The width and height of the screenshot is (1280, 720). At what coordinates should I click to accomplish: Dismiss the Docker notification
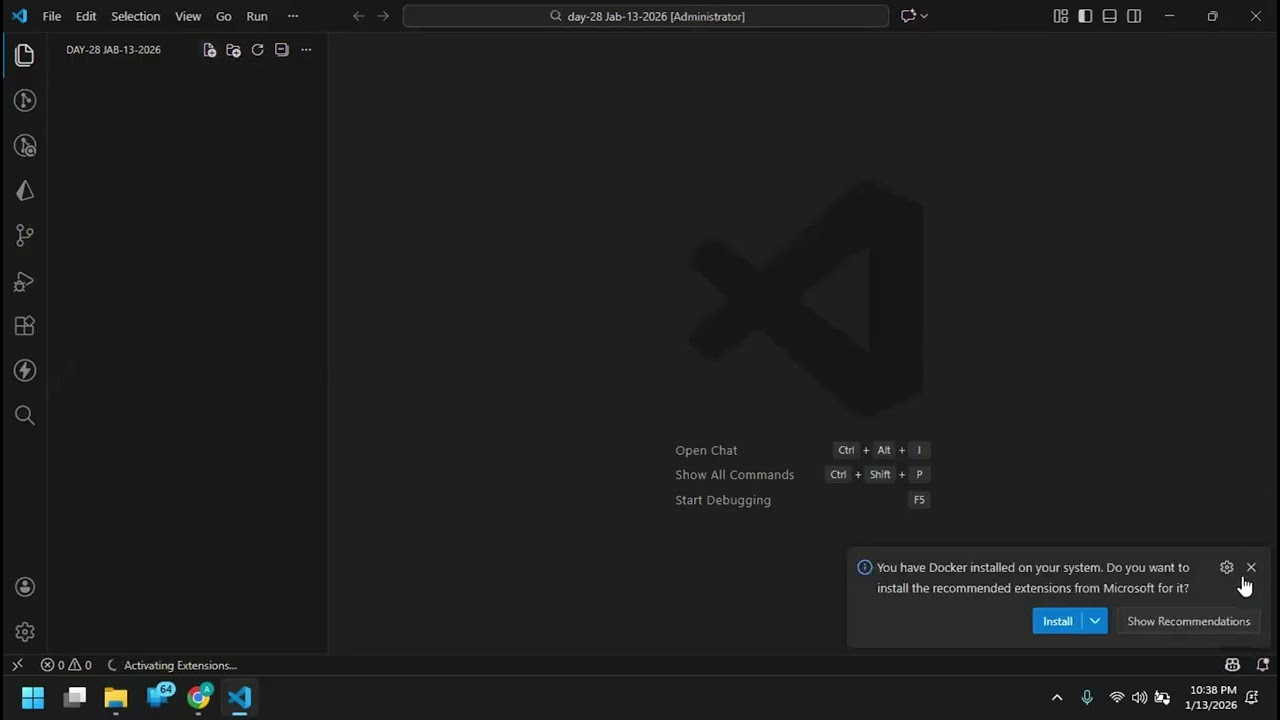(x=1251, y=567)
